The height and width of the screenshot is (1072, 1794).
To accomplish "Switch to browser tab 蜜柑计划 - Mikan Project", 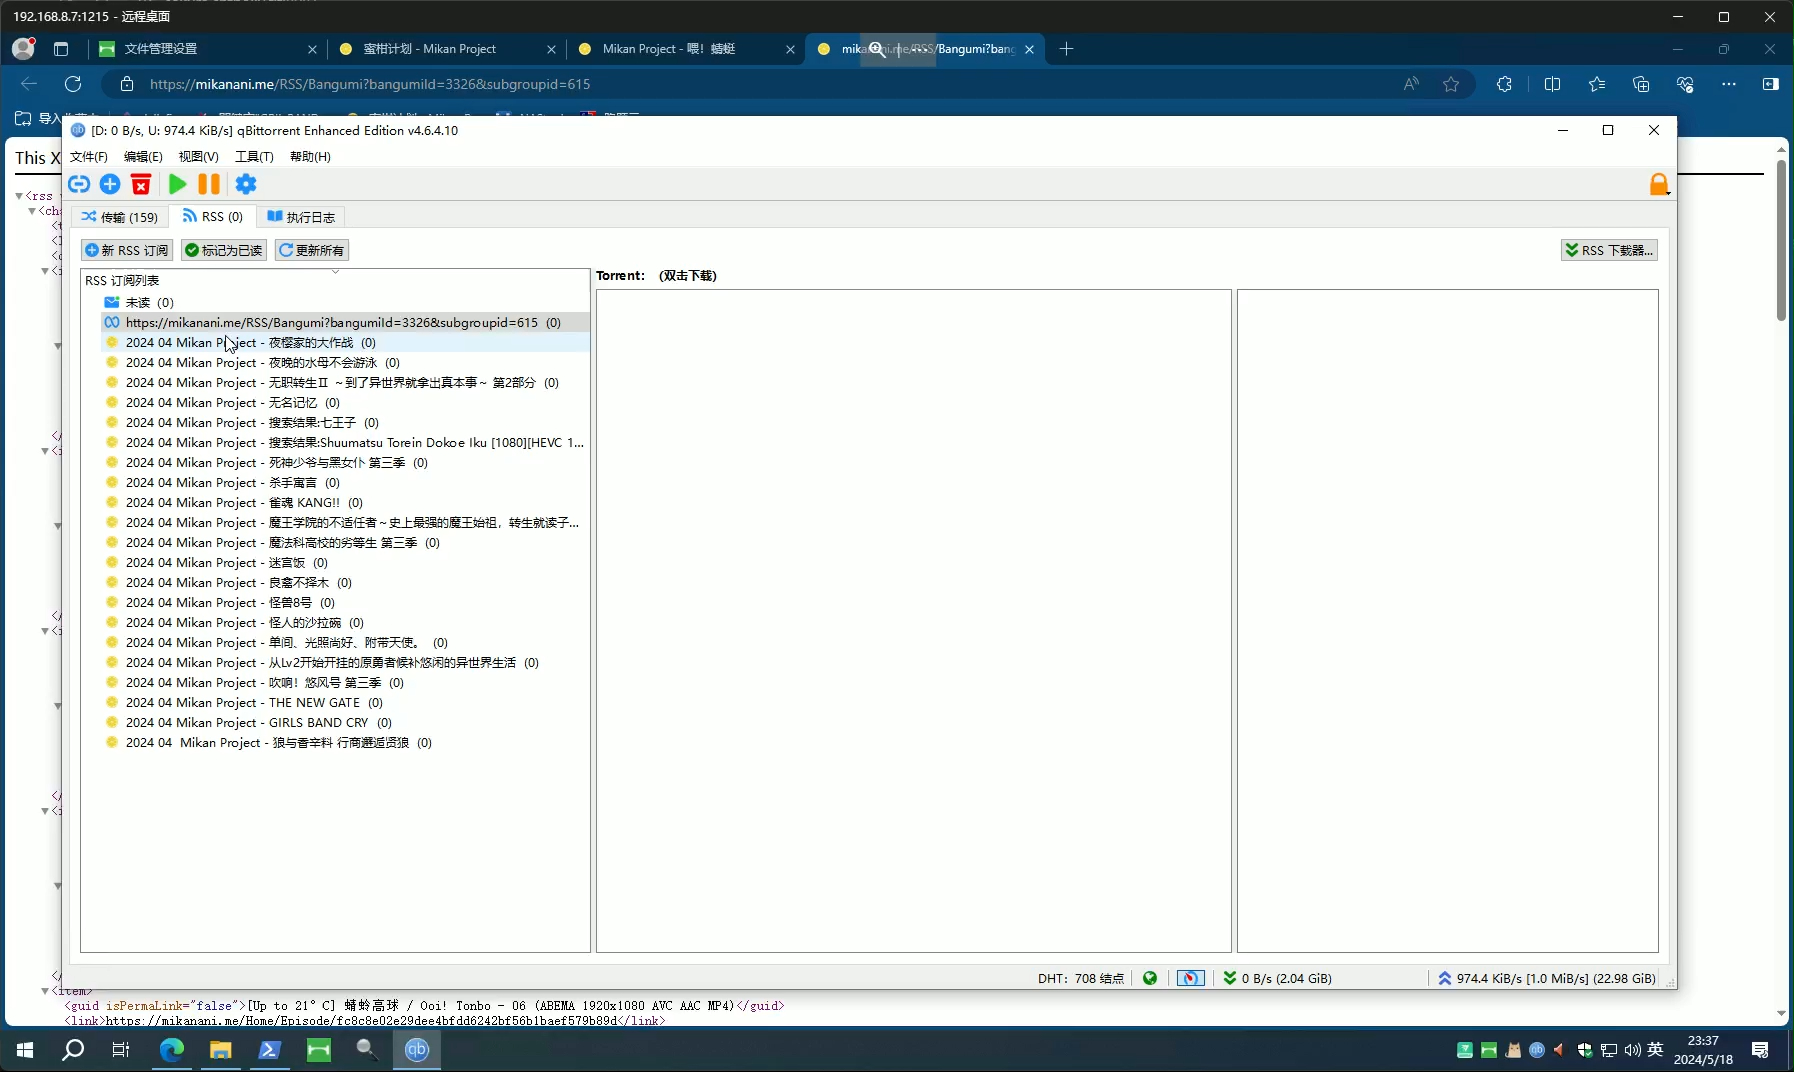I will click(447, 49).
